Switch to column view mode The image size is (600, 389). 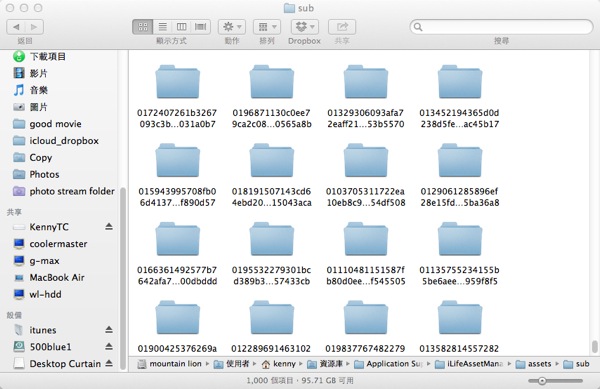pos(181,27)
